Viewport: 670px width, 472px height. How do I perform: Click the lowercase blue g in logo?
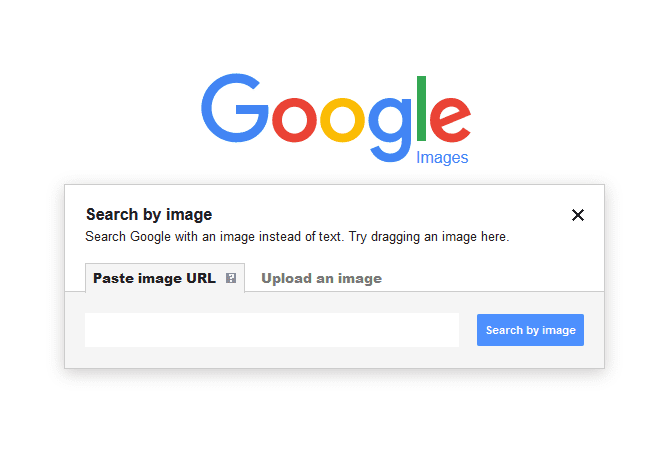pos(390,130)
